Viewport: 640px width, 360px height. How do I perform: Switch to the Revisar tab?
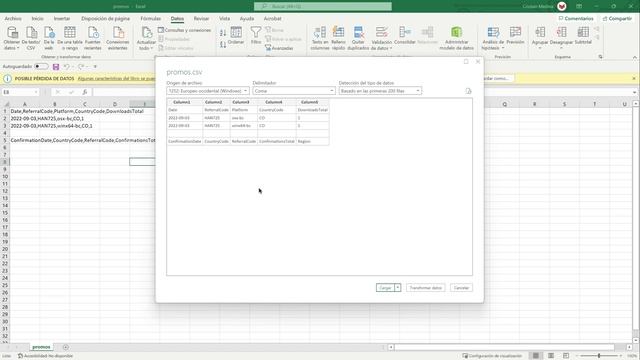(201, 19)
